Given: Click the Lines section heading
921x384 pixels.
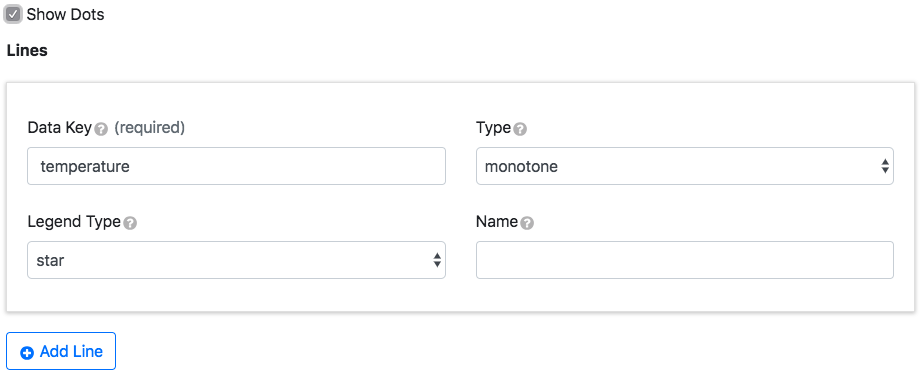Looking at the screenshot, I should tap(27, 50).
